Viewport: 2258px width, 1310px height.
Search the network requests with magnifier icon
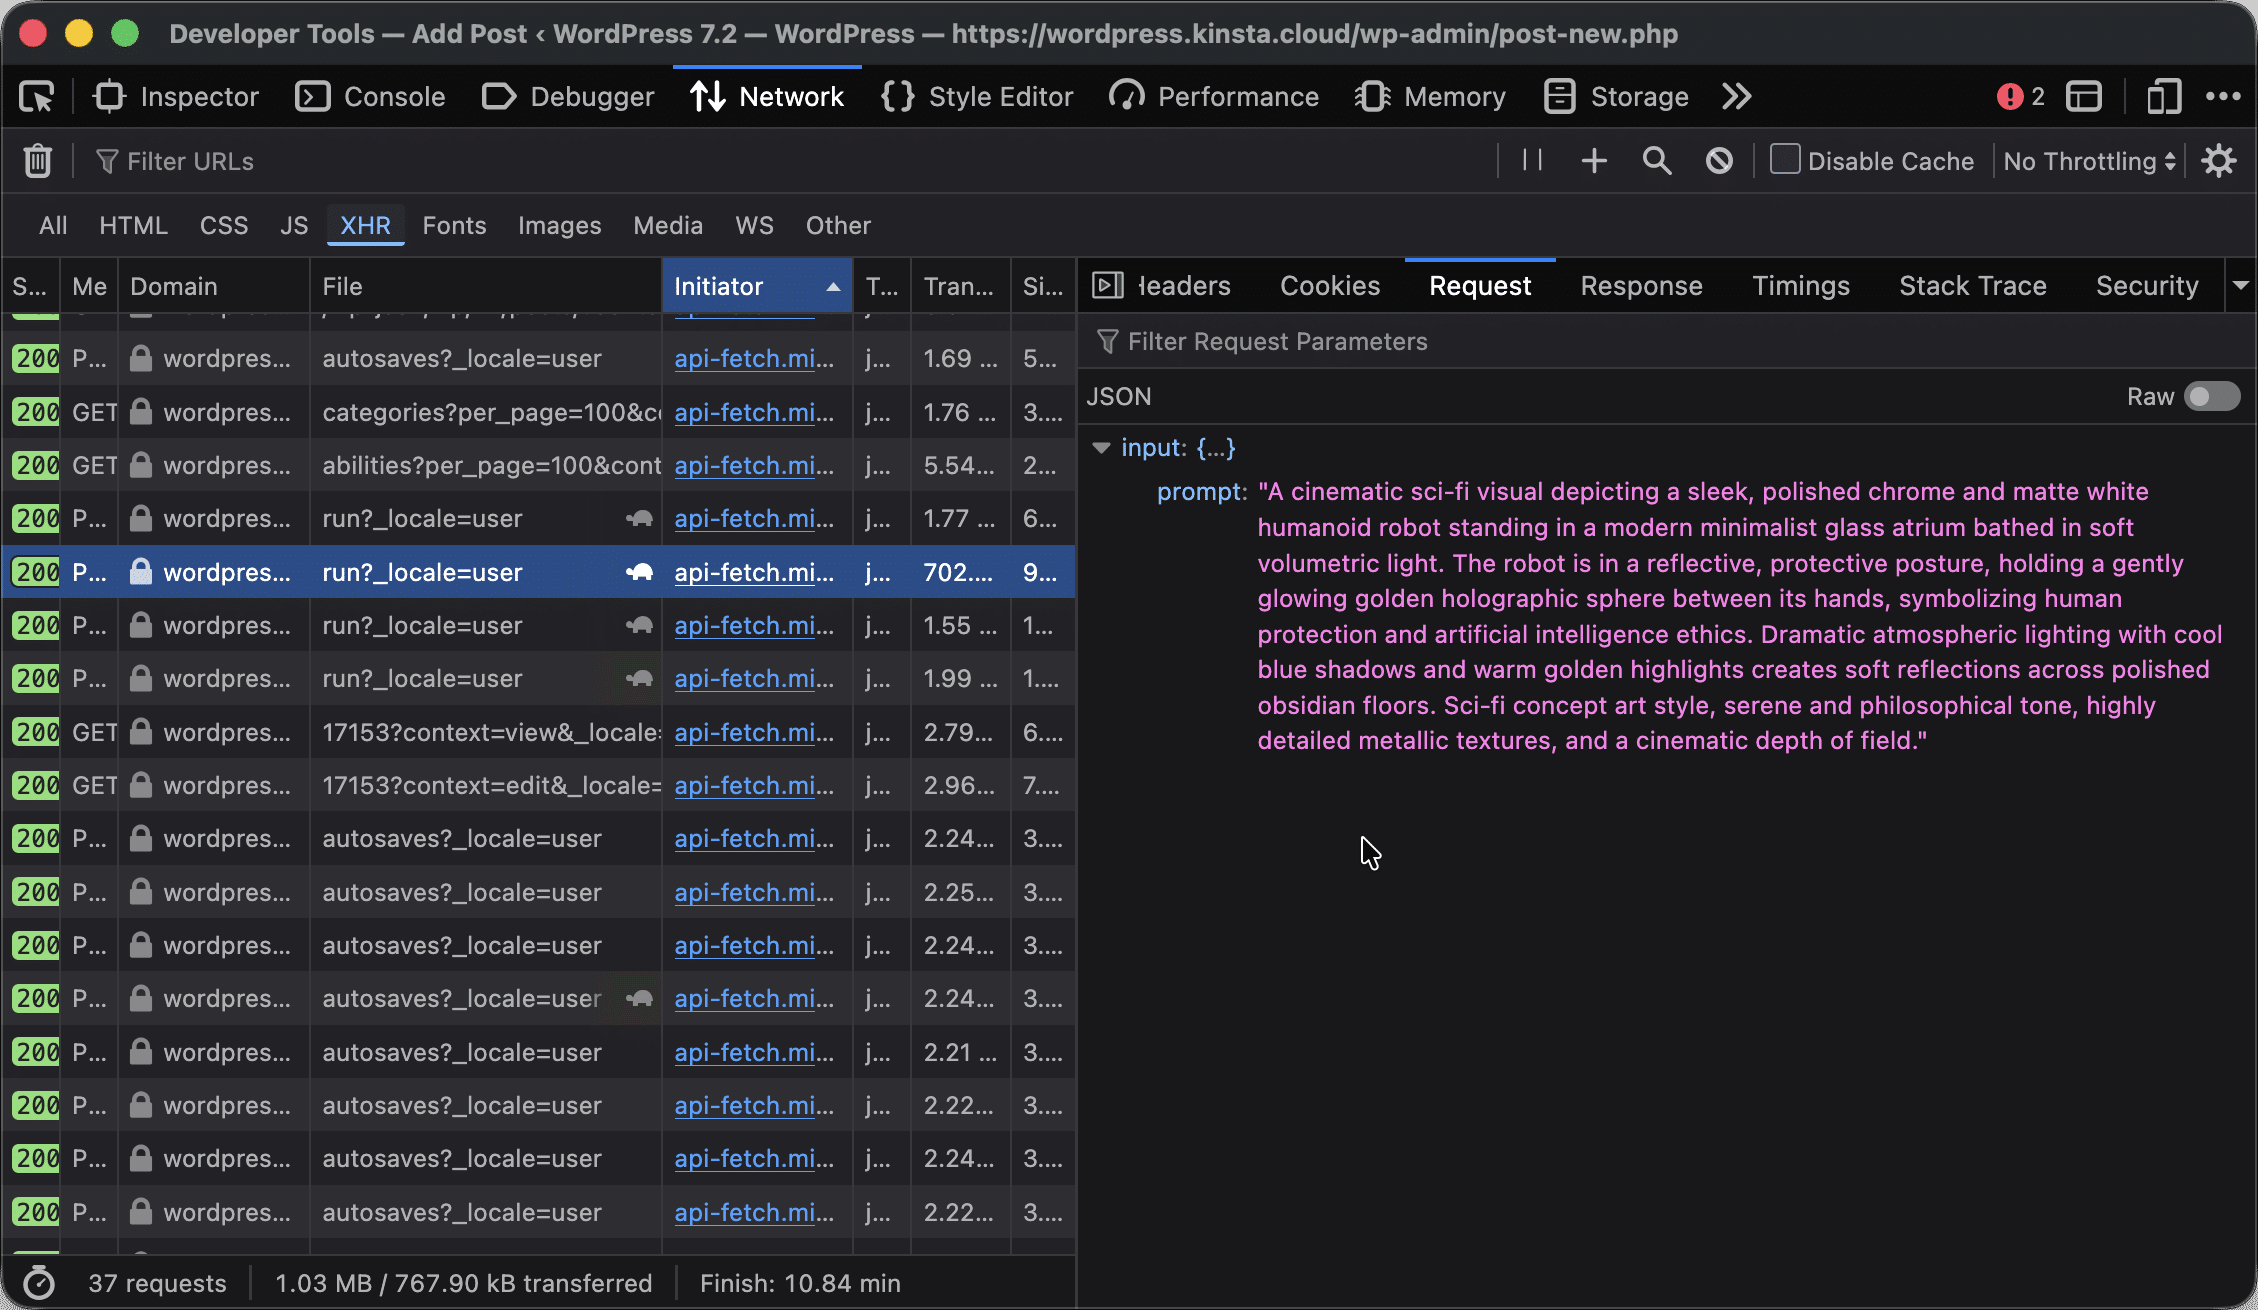1657,161
